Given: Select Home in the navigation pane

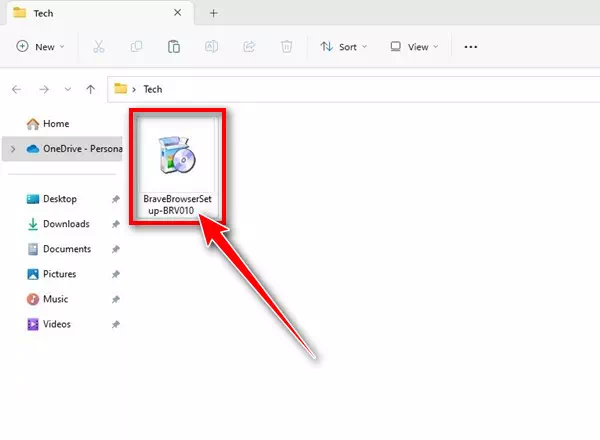Looking at the screenshot, I should click(48, 124).
